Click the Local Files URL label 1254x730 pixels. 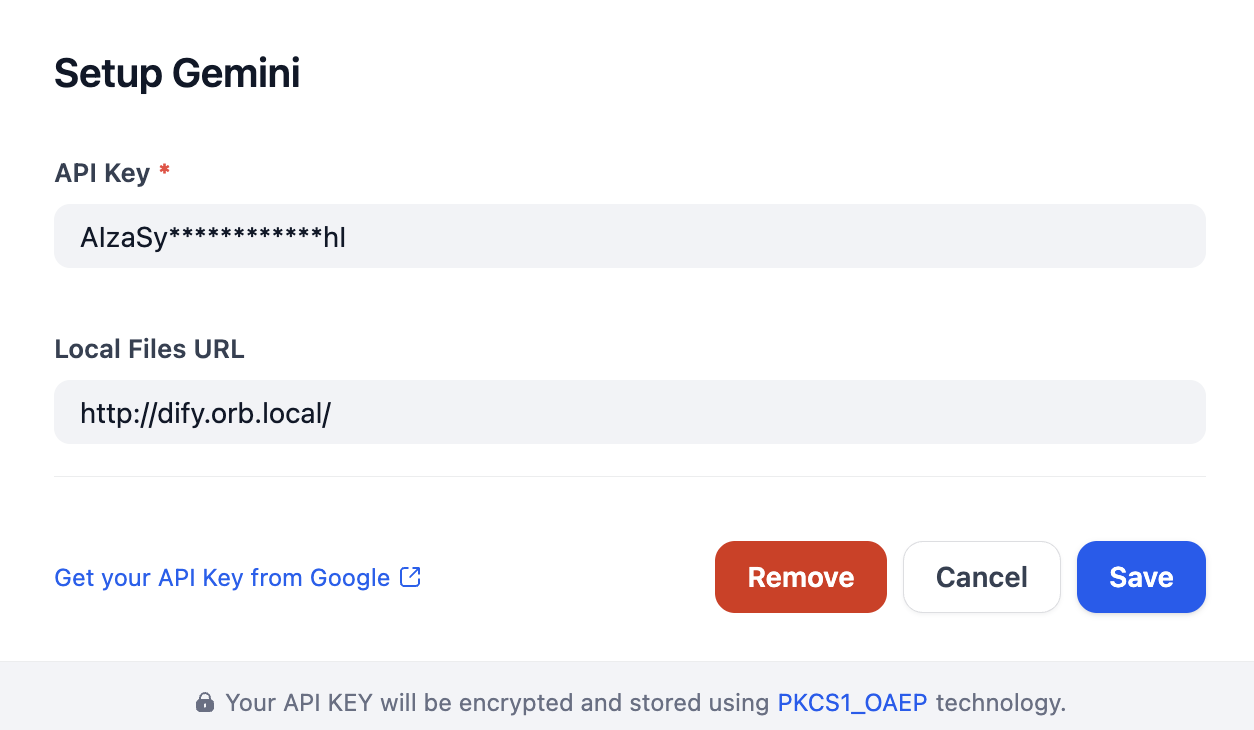(149, 349)
